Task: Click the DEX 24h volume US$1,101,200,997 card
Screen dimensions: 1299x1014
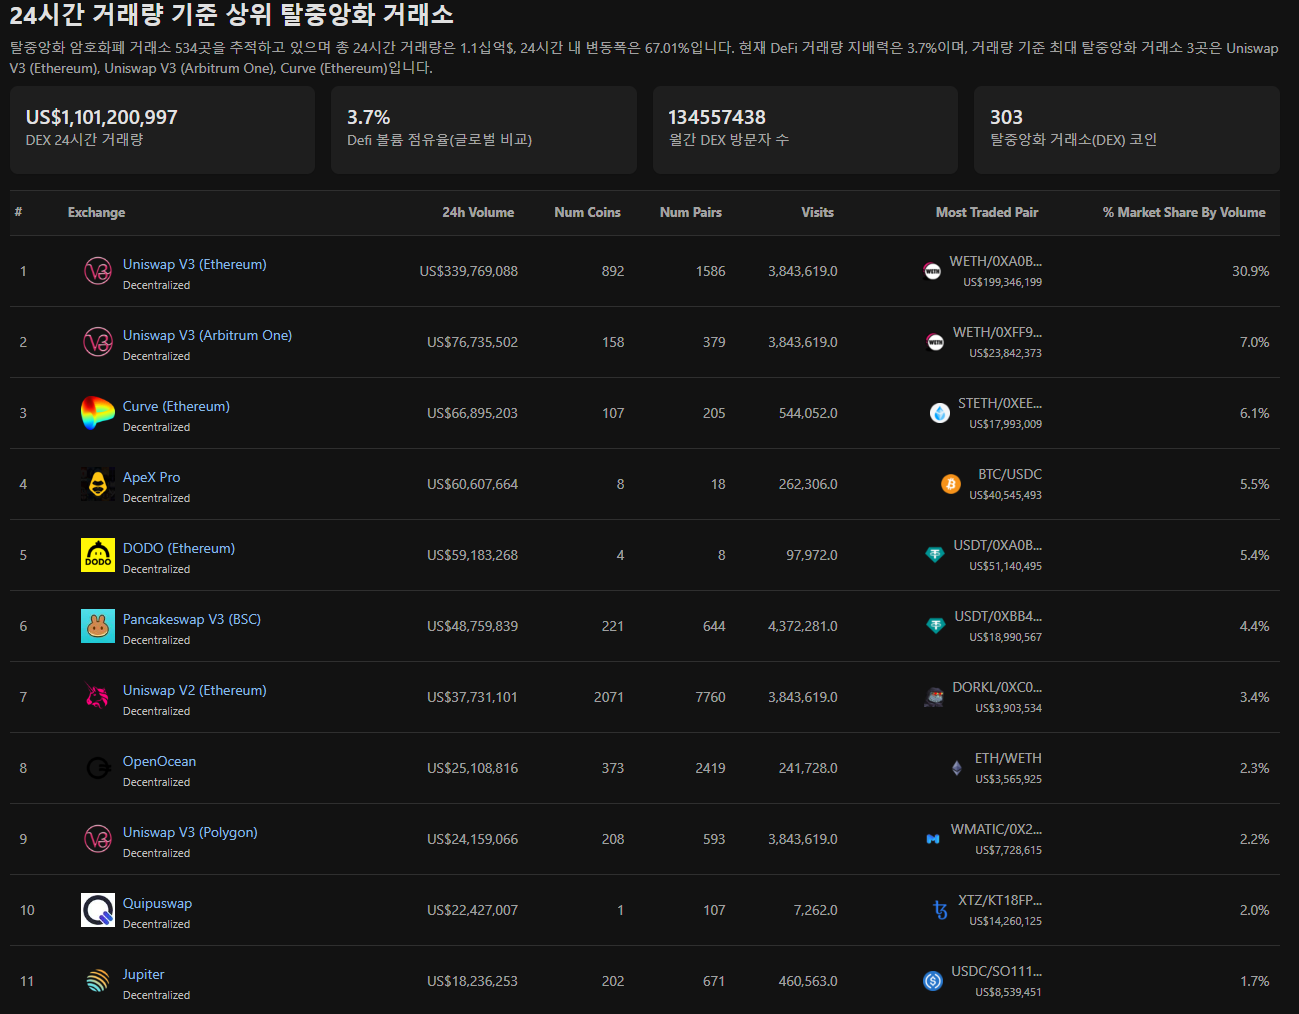Action: (162, 130)
